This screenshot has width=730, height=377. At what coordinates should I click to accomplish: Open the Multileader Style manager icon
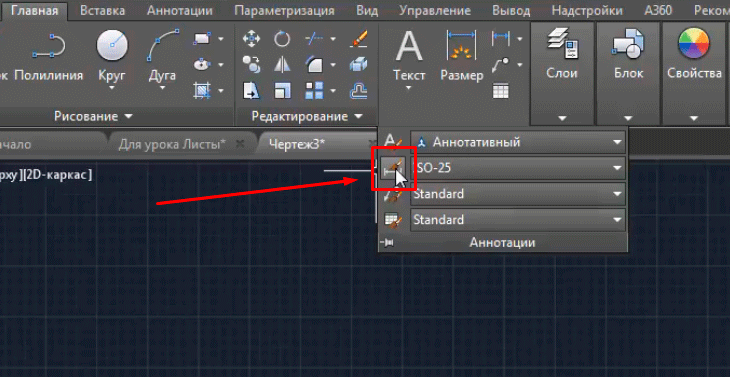[x=394, y=194]
